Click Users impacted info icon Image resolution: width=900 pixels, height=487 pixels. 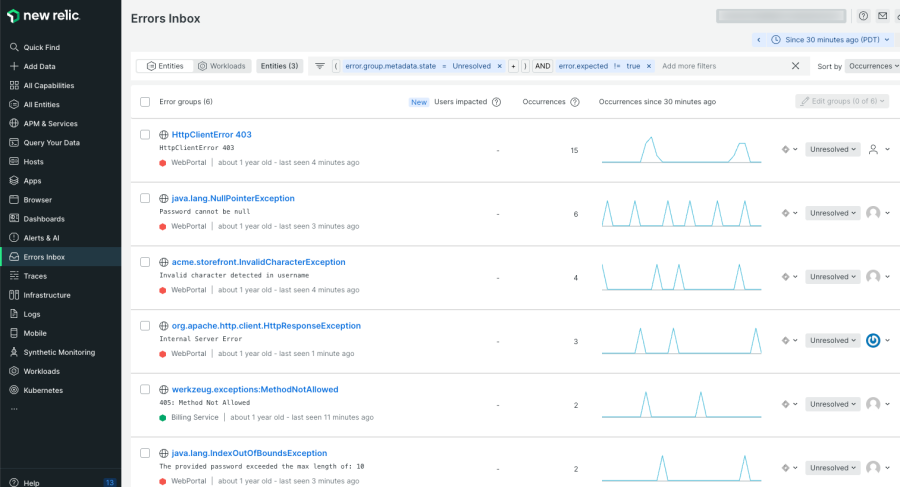[496, 102]
